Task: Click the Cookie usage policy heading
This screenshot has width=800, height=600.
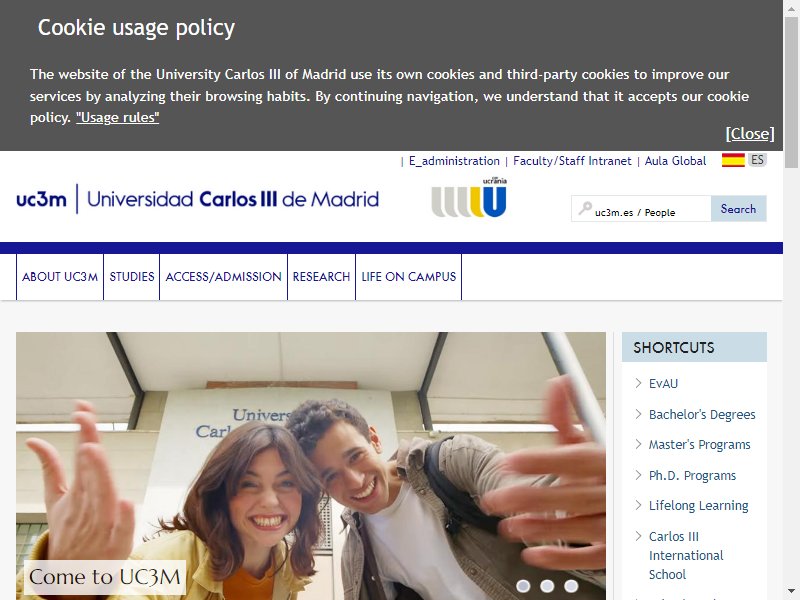Action: [x=136, y=28]
